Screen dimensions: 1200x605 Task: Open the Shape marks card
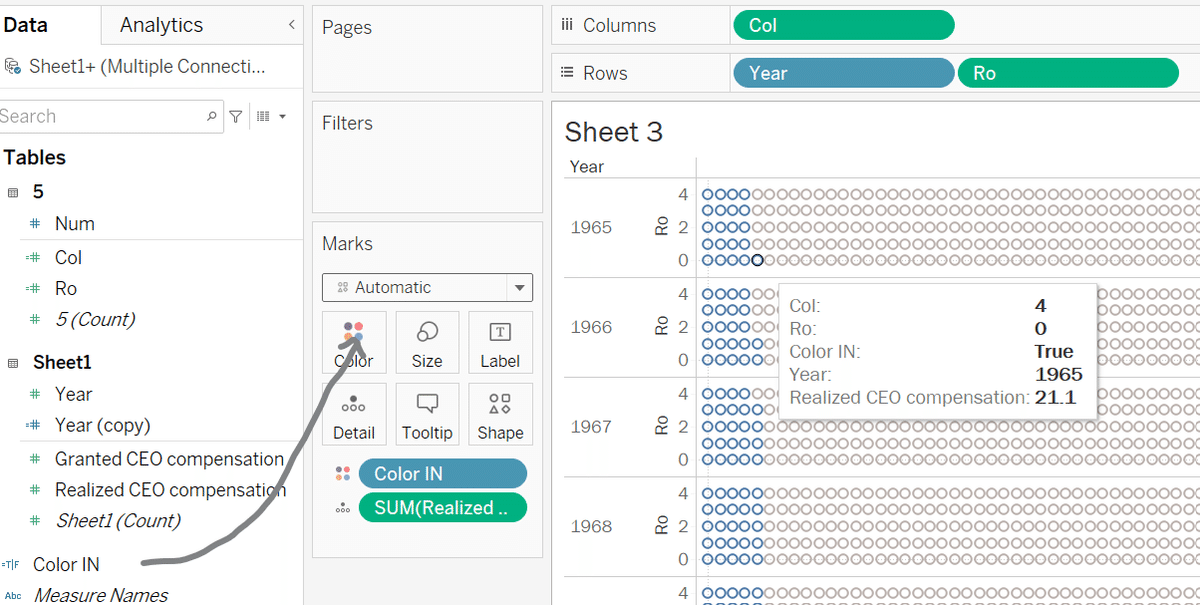pos(500,415)
